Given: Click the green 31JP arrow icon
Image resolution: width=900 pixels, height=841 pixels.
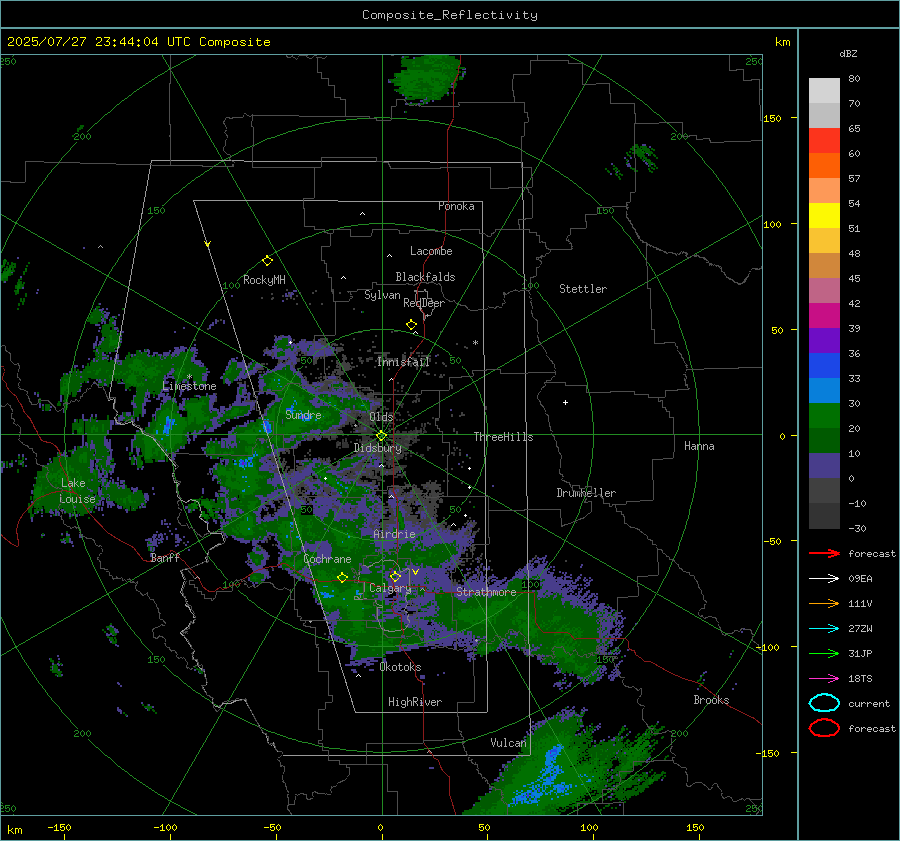Looking at the screenshot, I should coord(824,653).
